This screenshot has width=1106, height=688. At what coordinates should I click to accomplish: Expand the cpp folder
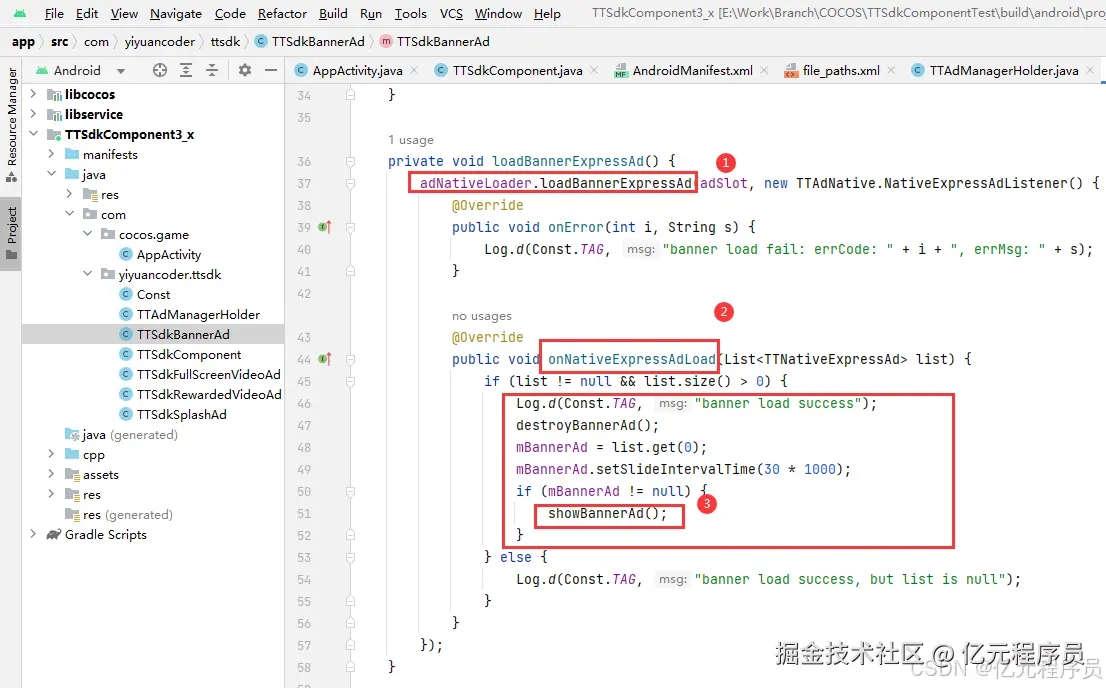tap(51, 454)
